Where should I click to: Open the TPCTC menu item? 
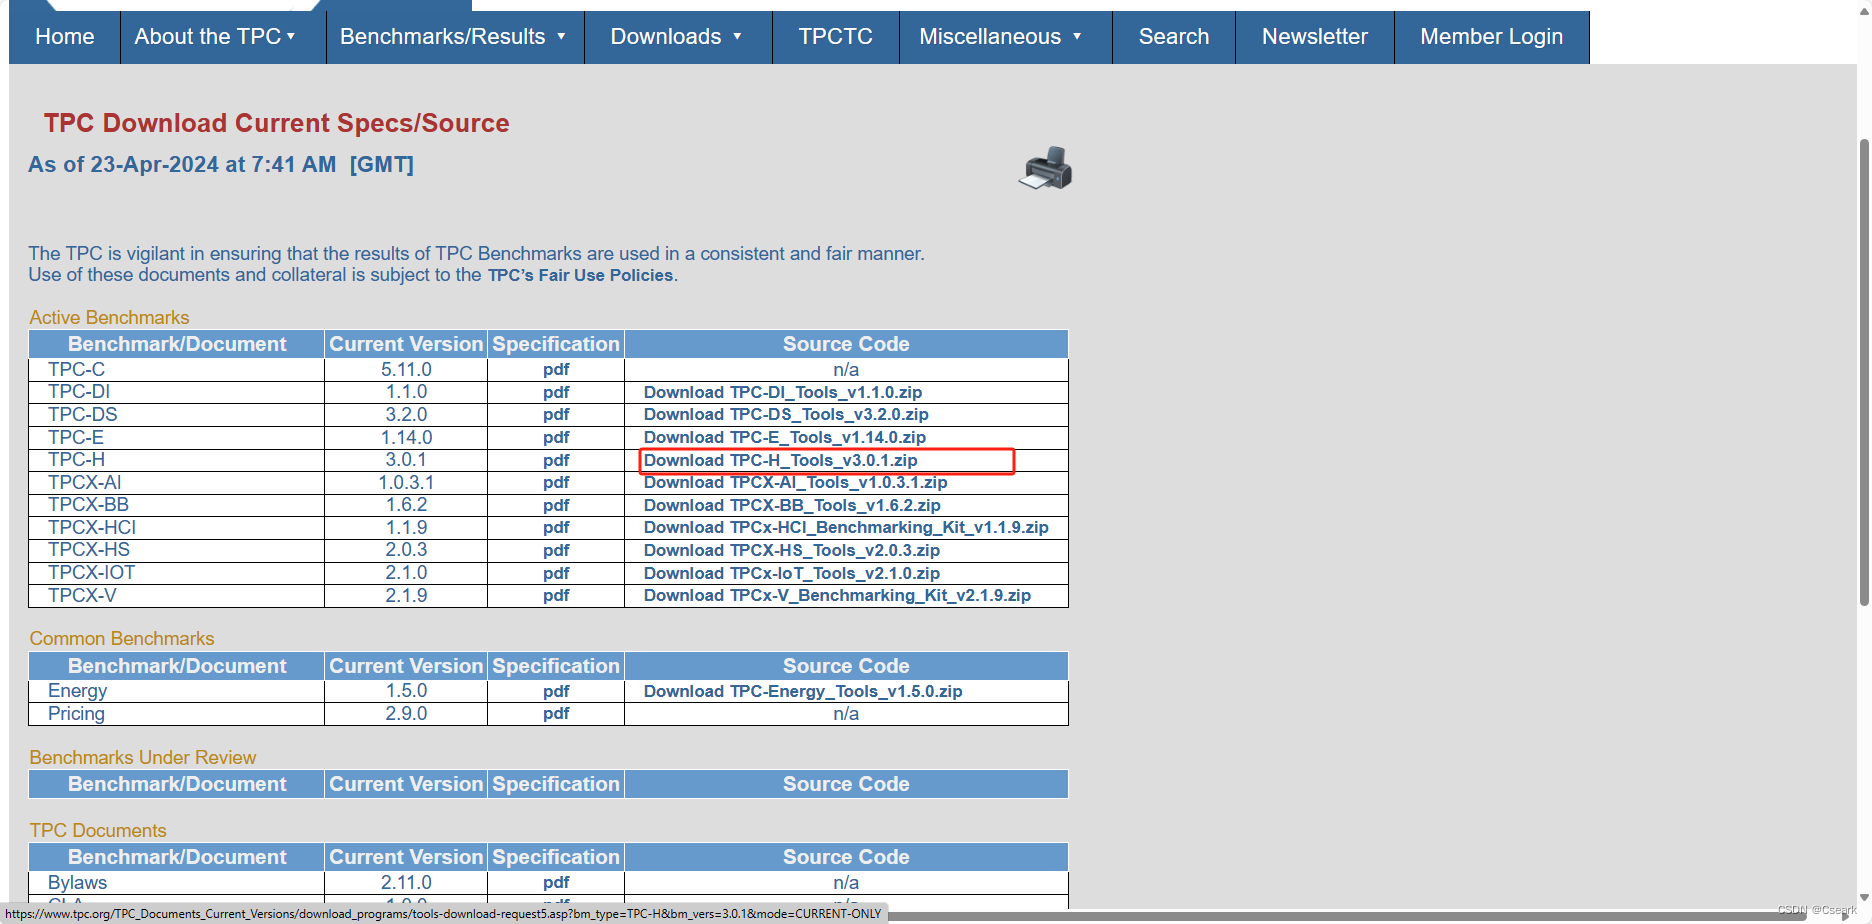(x=835, y=36)
